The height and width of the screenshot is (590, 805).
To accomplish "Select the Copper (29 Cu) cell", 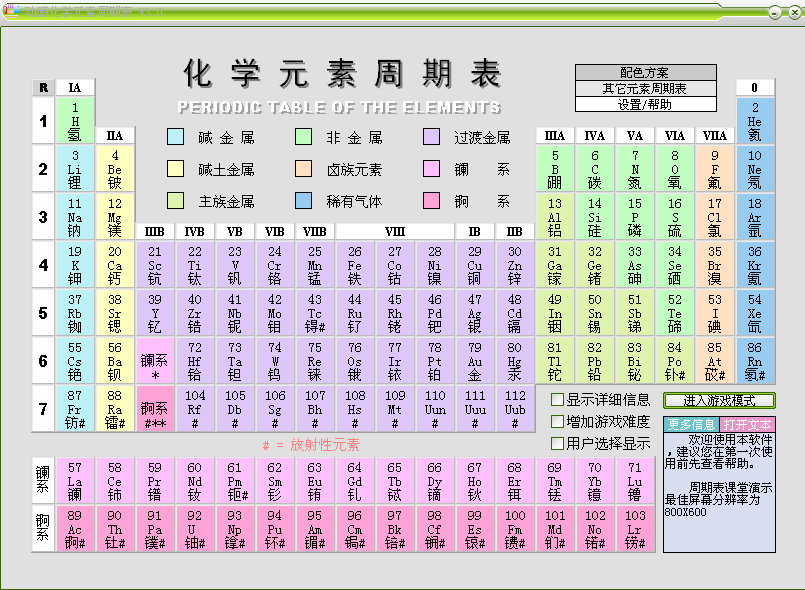I will [475, 265].
